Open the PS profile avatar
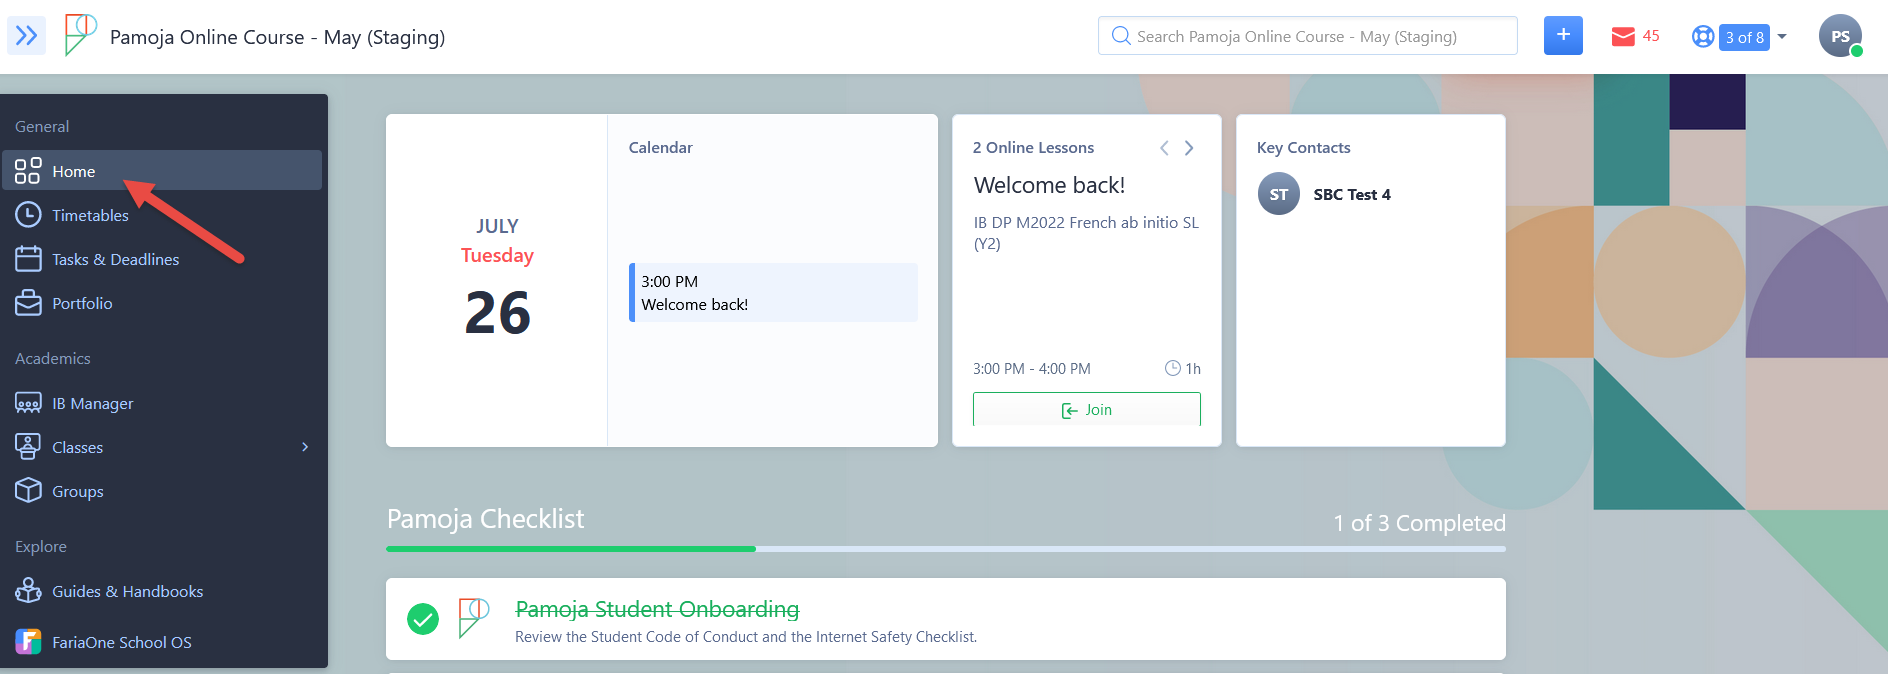Screen dimensions: 1888x674 tap(1840, 36)
